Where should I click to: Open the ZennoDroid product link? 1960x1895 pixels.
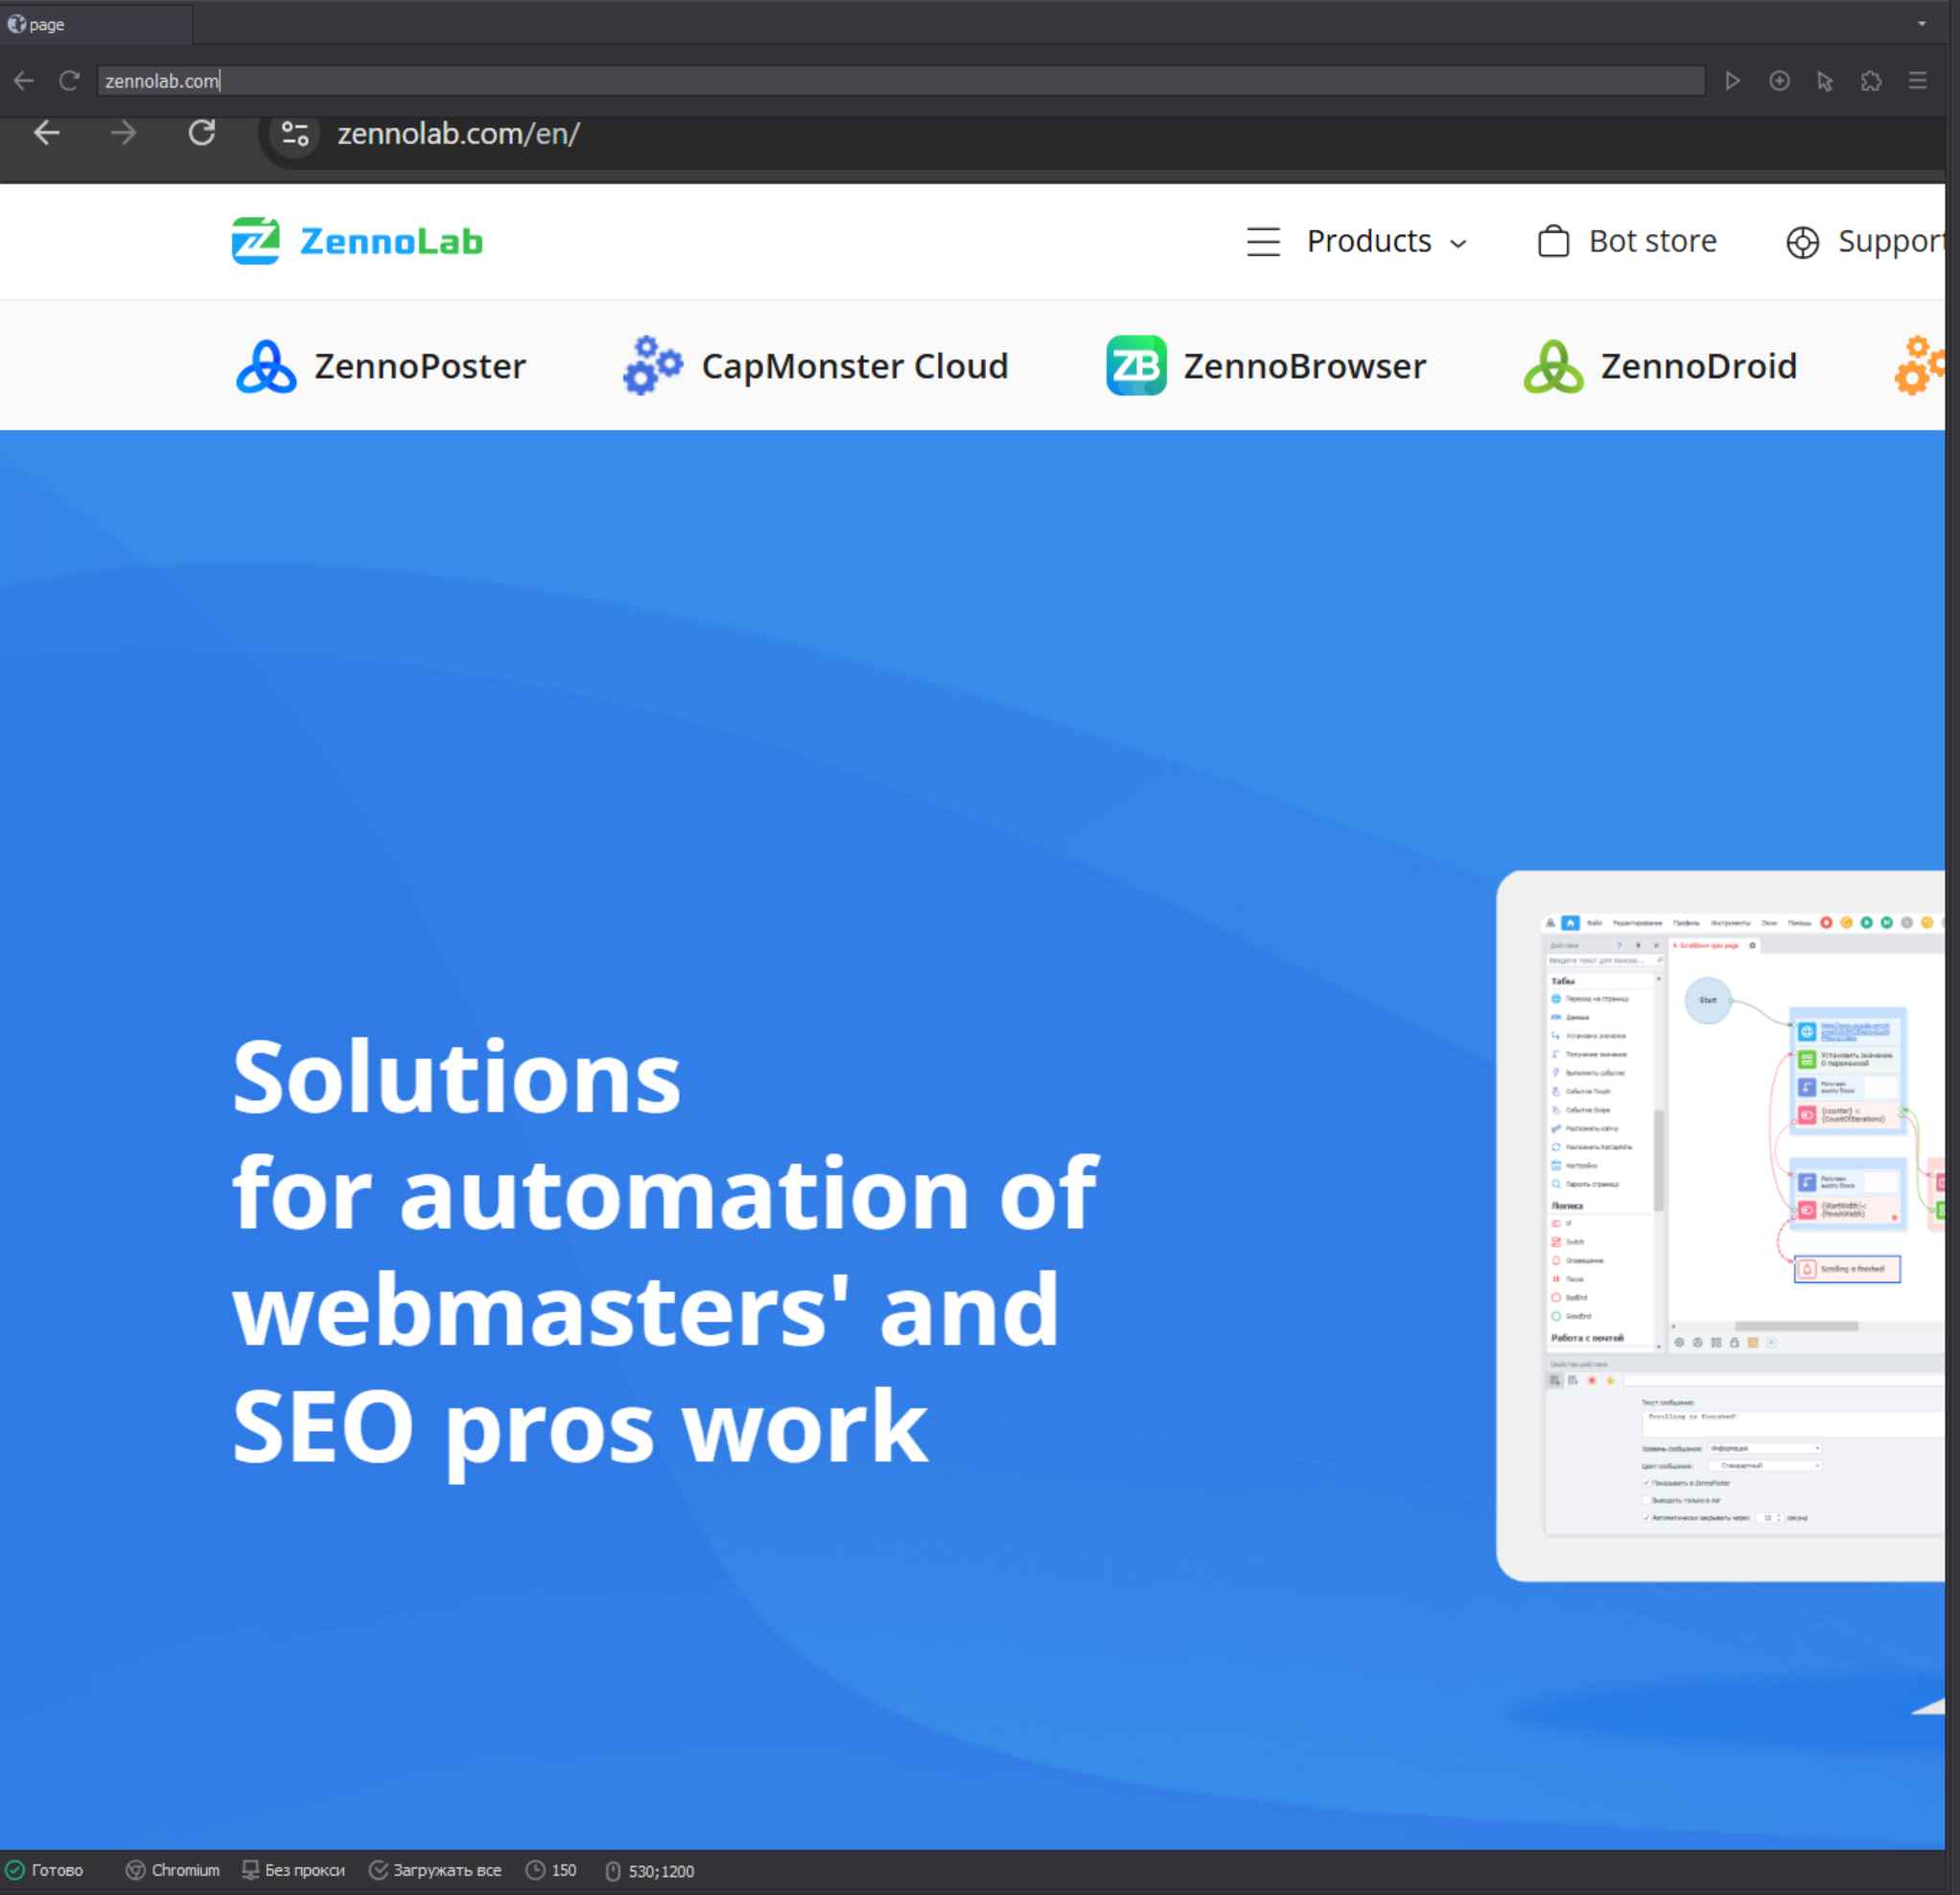(1660, 366)
